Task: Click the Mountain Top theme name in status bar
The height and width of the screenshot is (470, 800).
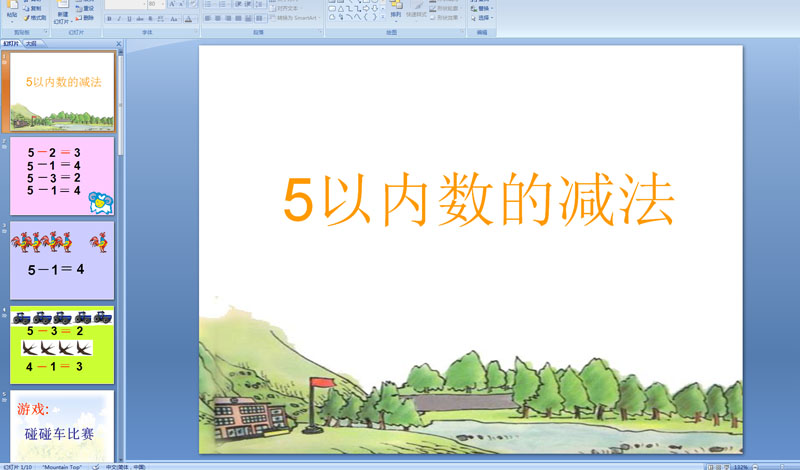Action: pyautogui.click(x=62, y=467)
